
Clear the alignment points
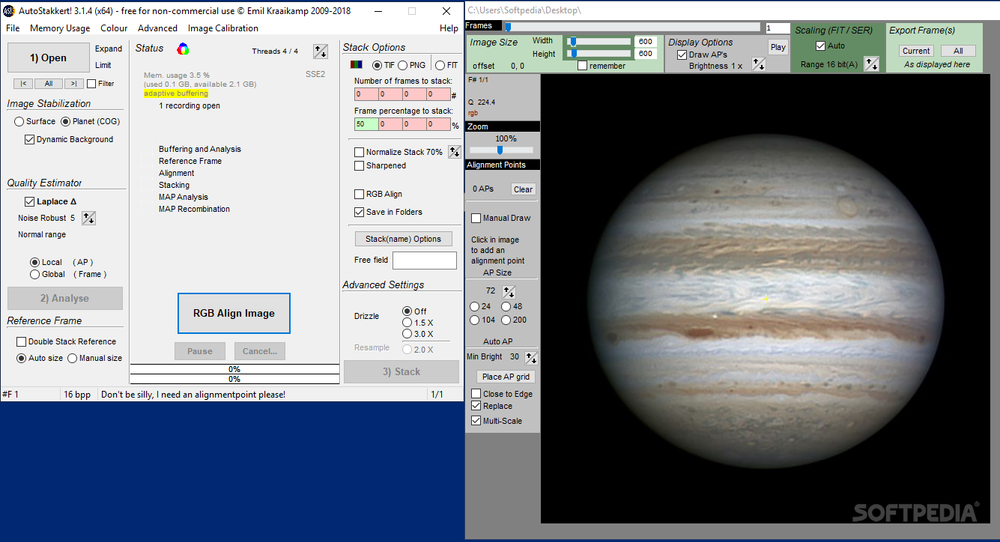pyautogui.click(x=523, y=189)
